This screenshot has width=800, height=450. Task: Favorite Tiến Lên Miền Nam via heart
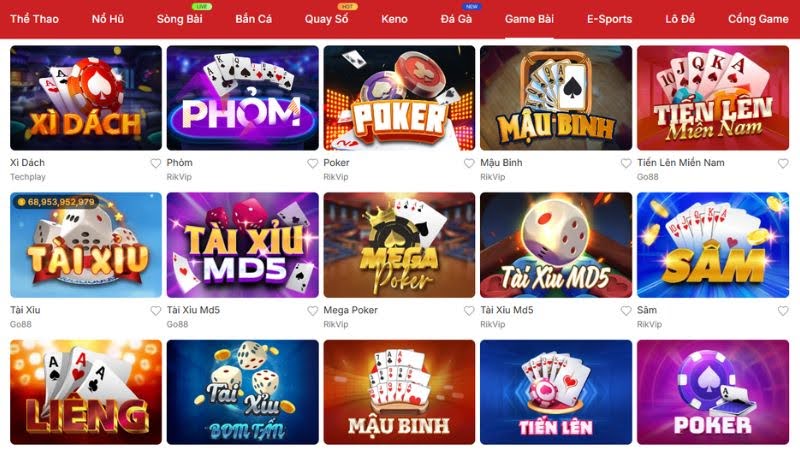click(x=783, y=163)
